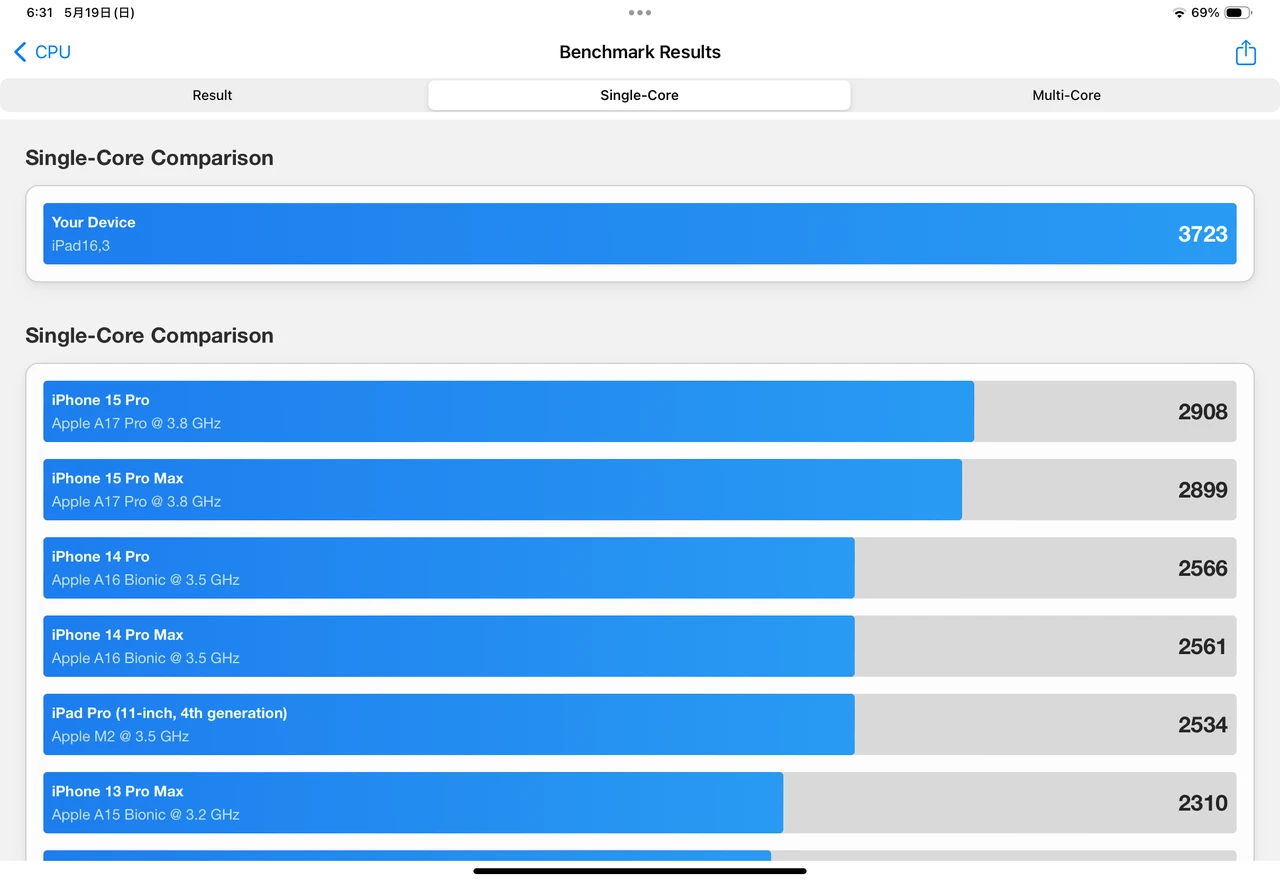Tap the home indicator bar

click(x=640, y=871)
